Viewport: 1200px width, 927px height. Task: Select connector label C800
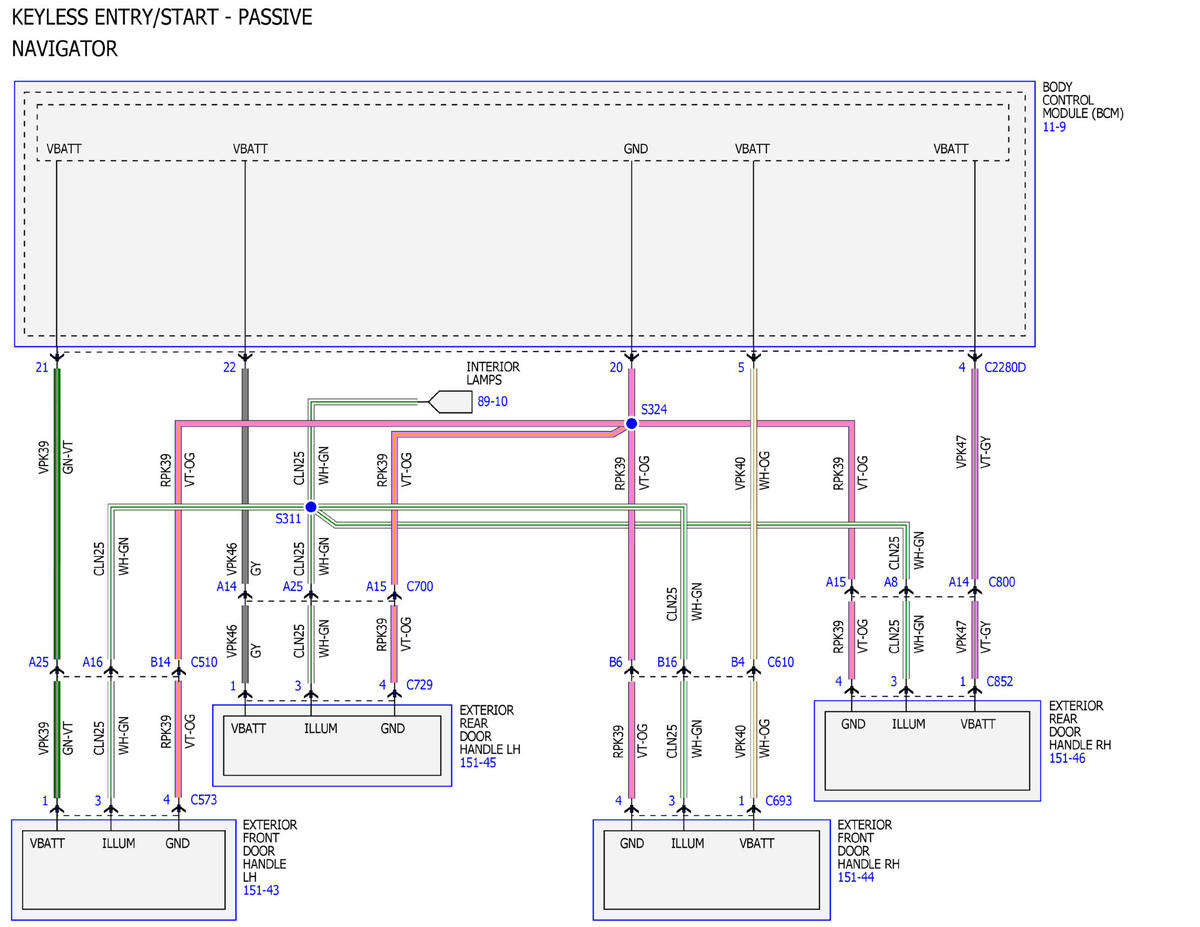[1001, 582]
